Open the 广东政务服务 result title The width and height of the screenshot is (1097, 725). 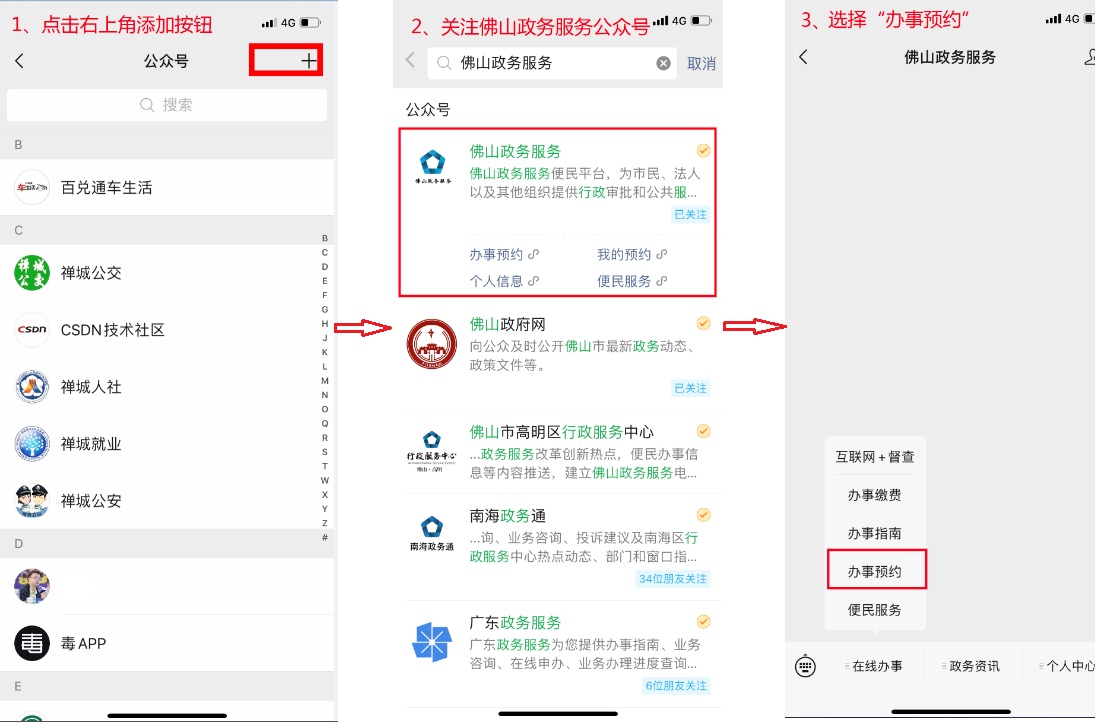(x=515, y=622)
